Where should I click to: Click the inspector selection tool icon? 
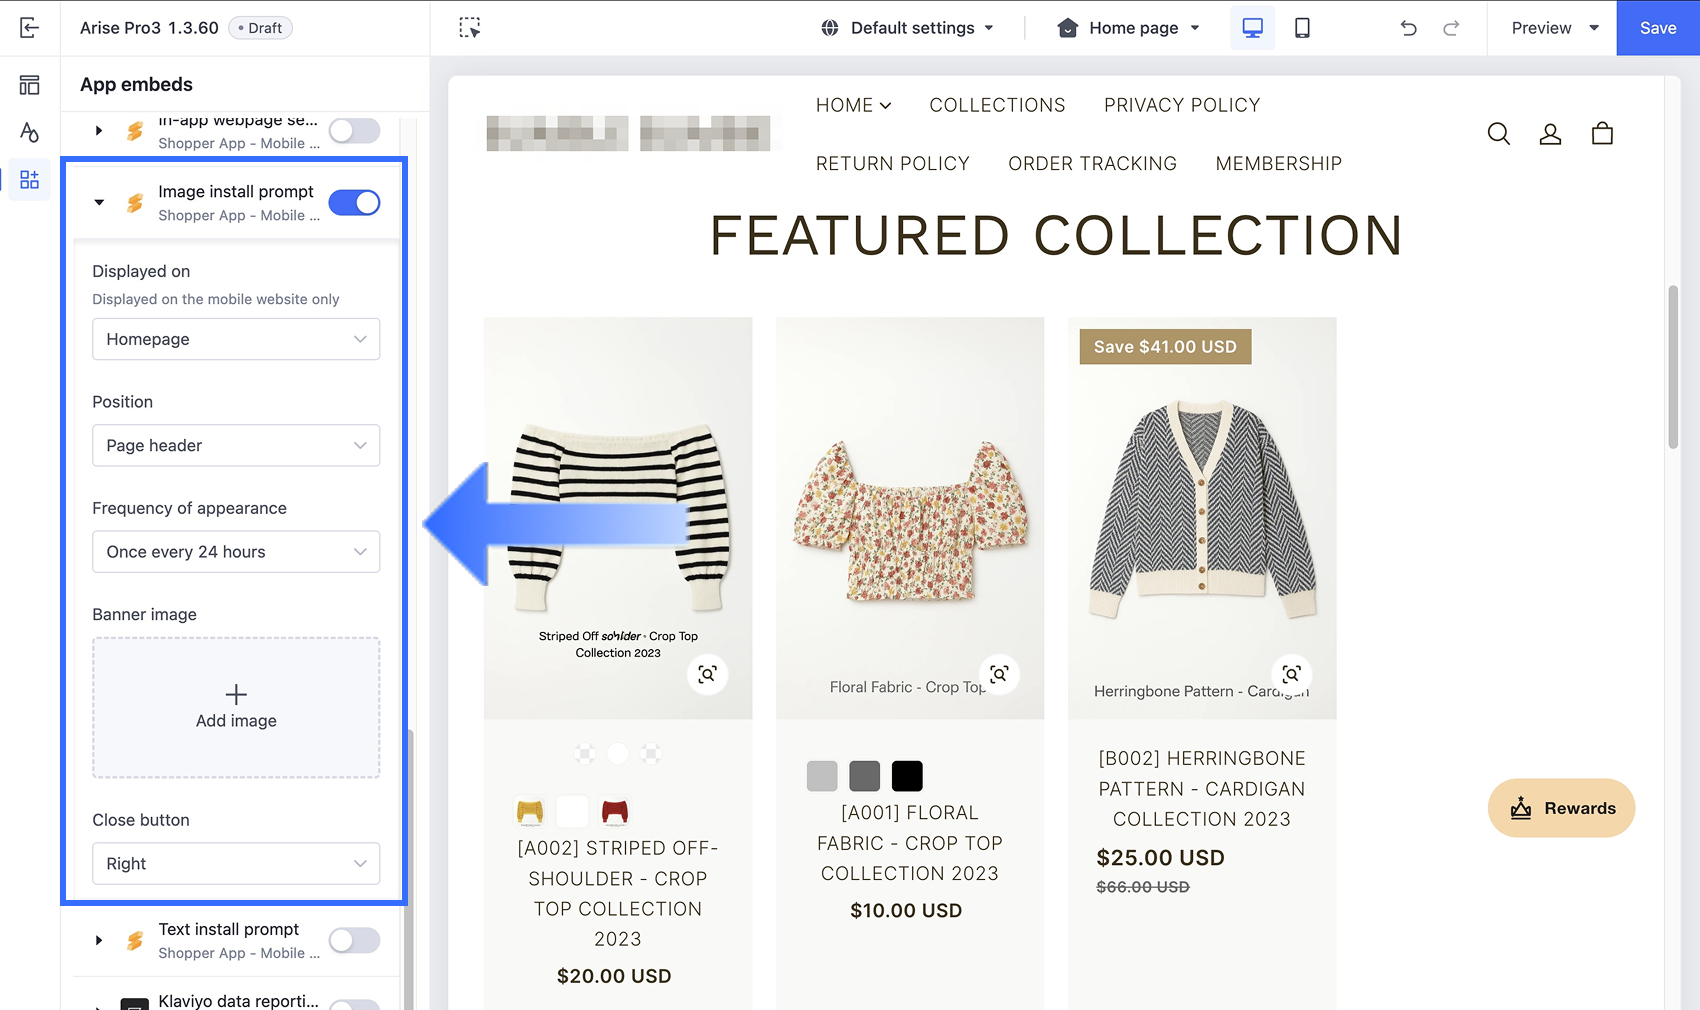tap(469, 28)
